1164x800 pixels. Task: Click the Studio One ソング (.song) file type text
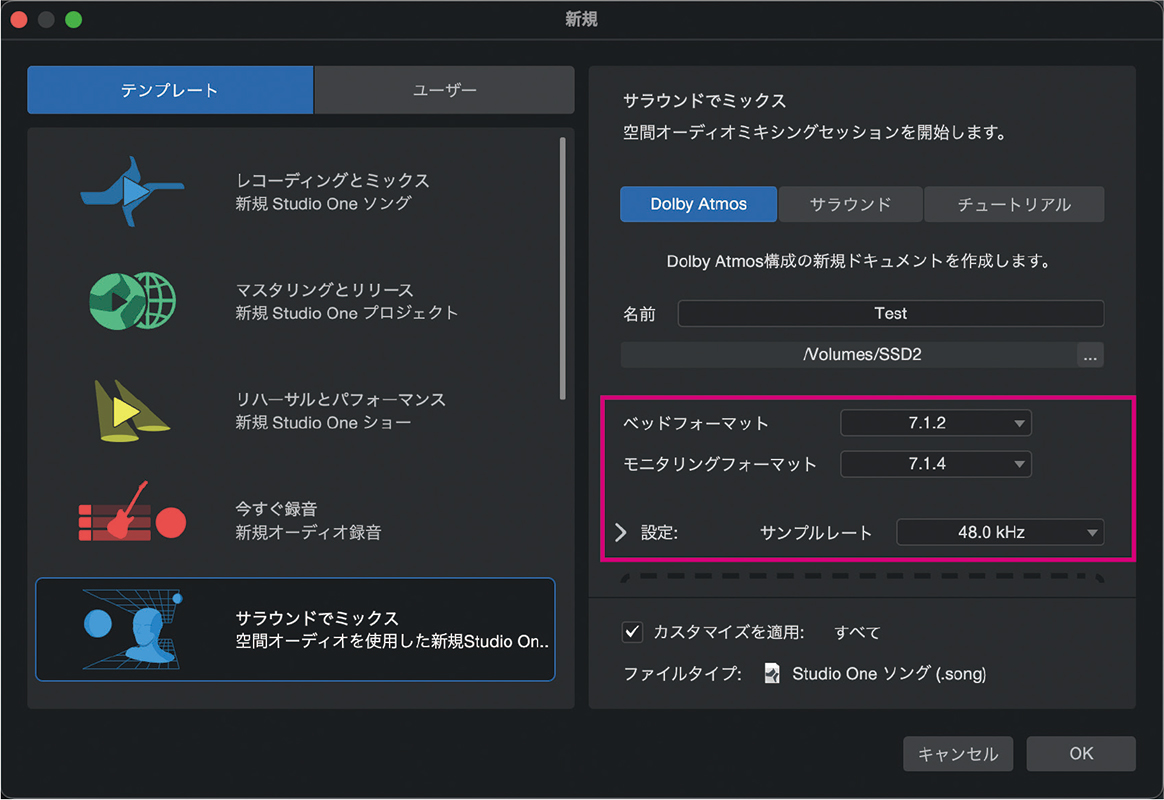click(889, 673)
